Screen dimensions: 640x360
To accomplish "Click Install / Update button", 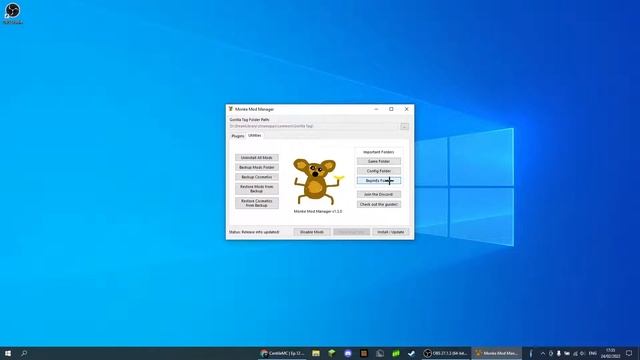I will click(391, 232).
